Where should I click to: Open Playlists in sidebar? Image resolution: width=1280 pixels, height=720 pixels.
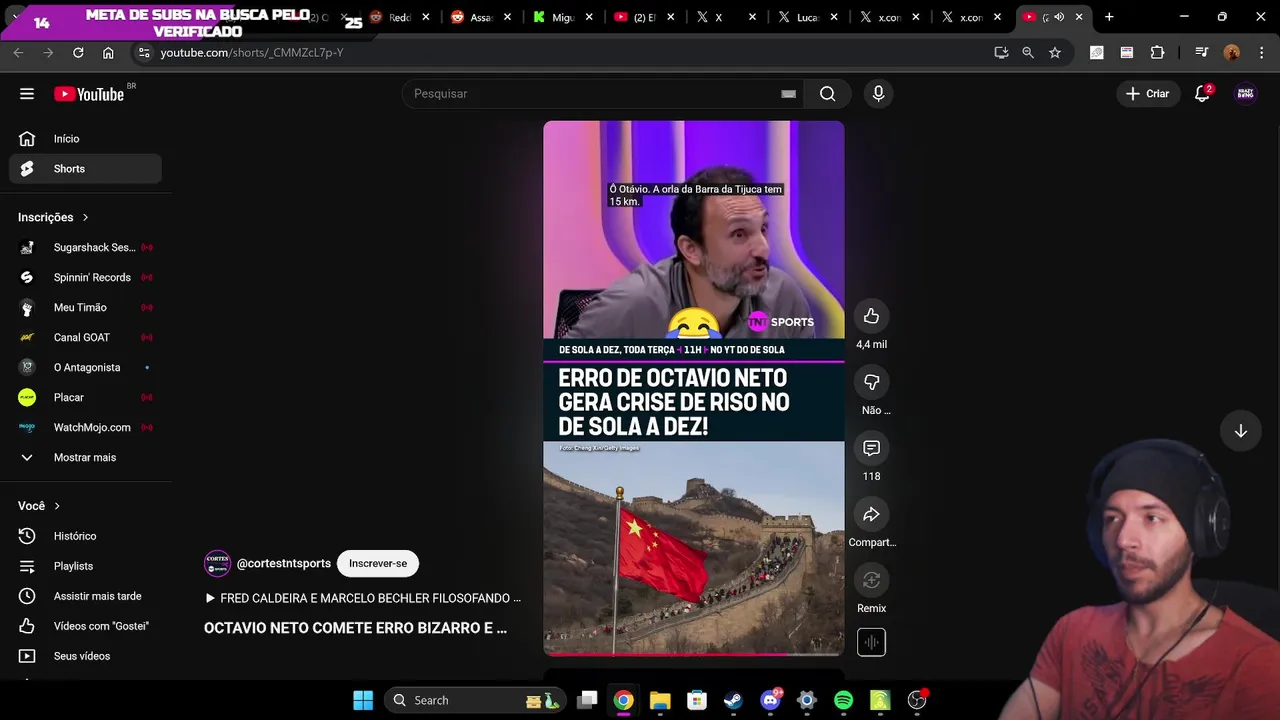(x=85, y=566)
